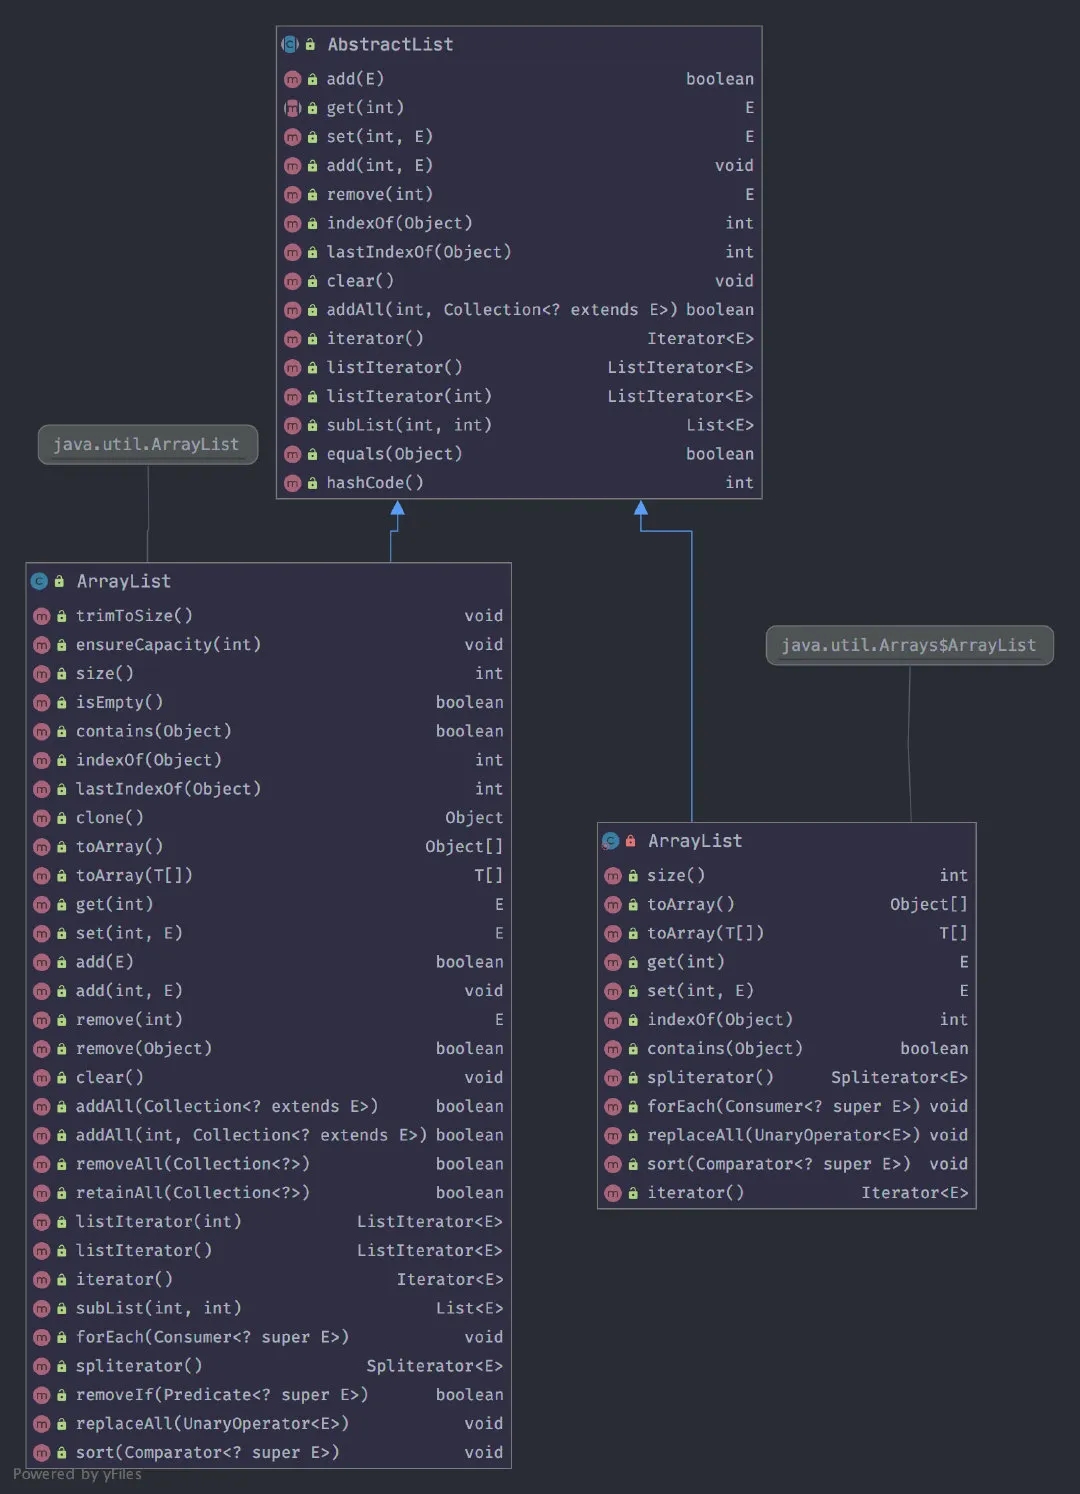The width and height of the screenshot is (1080, 1494).
Task: Select the java.util.ArrayList note label
Action: click(147, 445)
